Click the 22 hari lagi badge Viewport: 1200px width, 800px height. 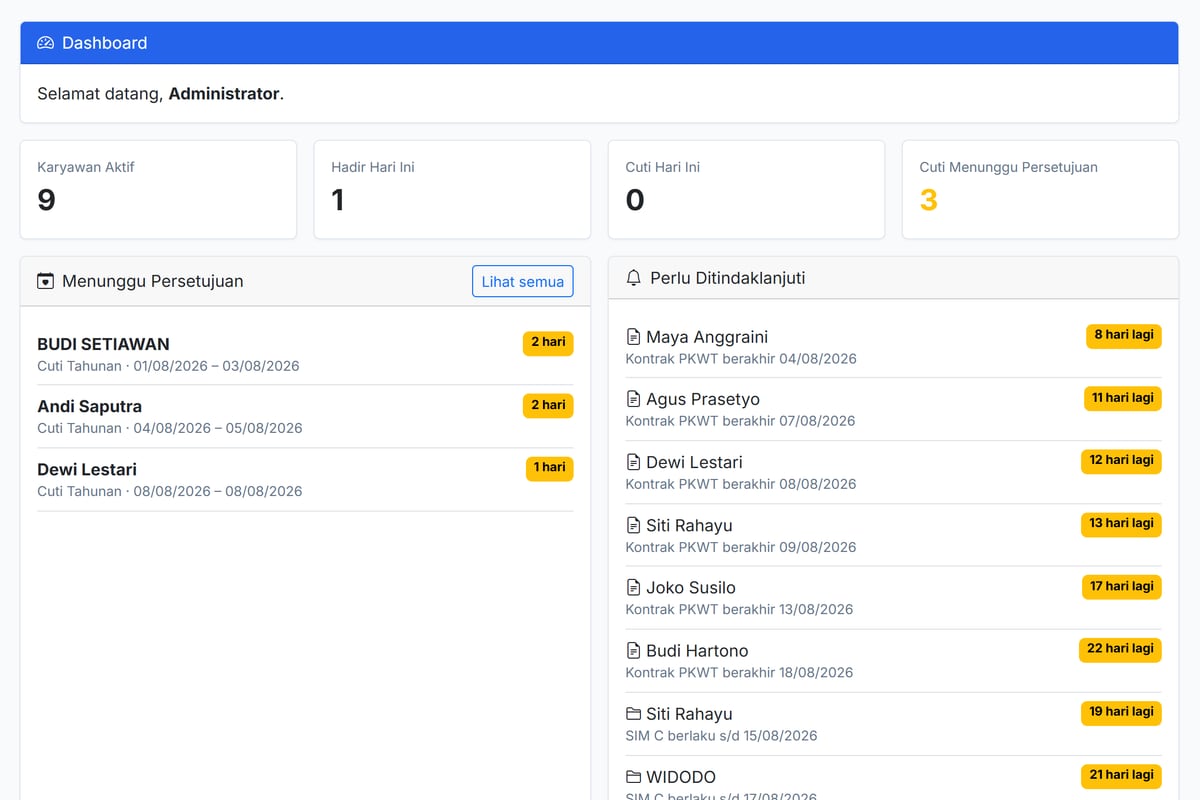coord(1121,649)
